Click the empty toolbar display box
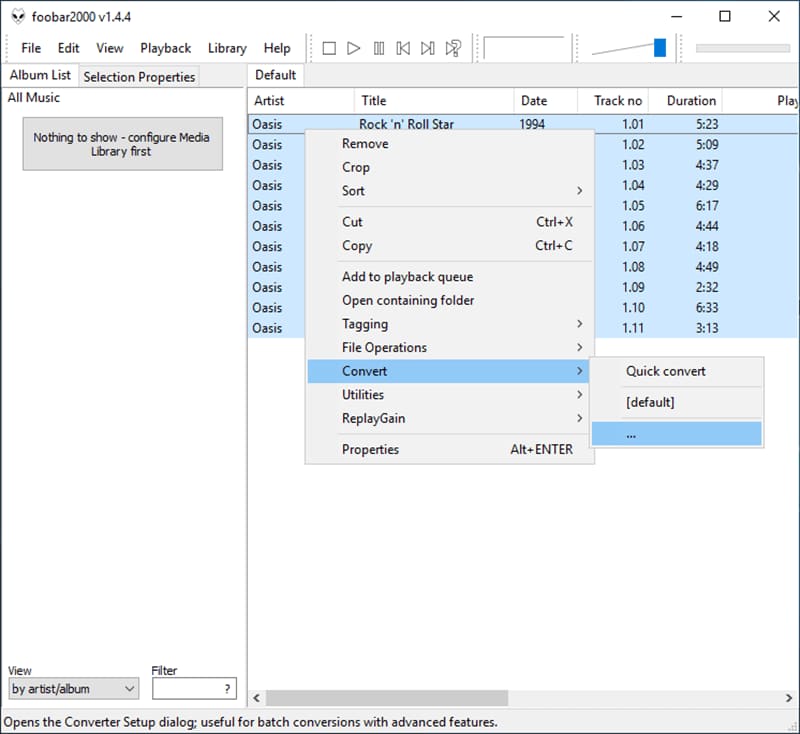Viewport: 800px width, 734px height. (x=524, y=48)
